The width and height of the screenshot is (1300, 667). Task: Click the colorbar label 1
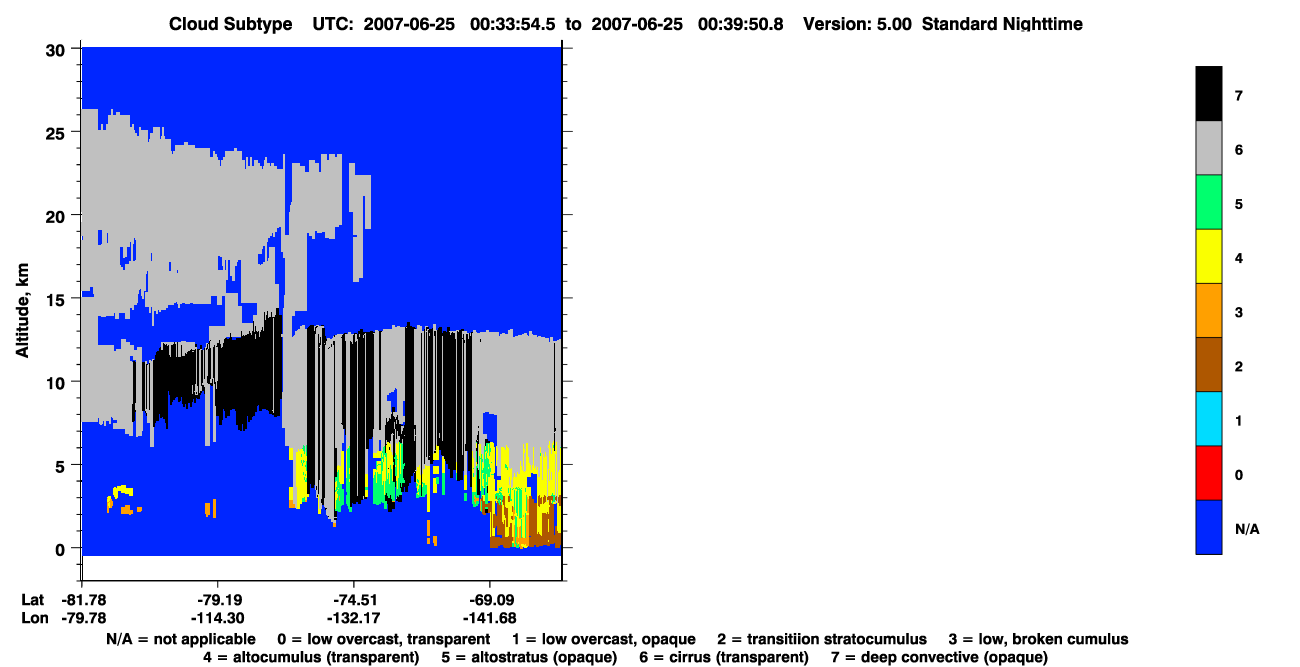pyautogui.click(x=1238, y=420)
